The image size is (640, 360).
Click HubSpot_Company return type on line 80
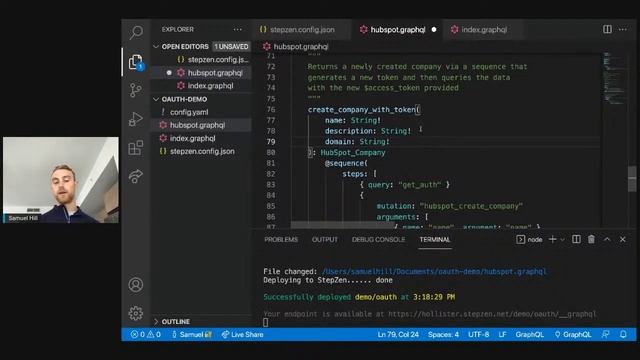click(353, 152)
